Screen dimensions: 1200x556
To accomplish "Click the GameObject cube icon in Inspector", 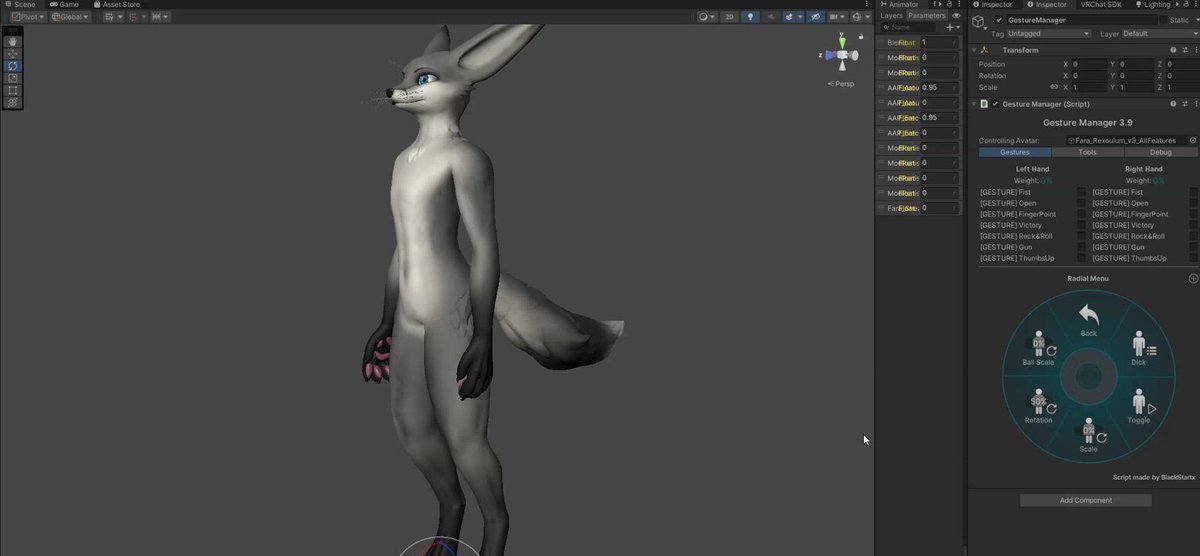I will (x=981, y=24).
